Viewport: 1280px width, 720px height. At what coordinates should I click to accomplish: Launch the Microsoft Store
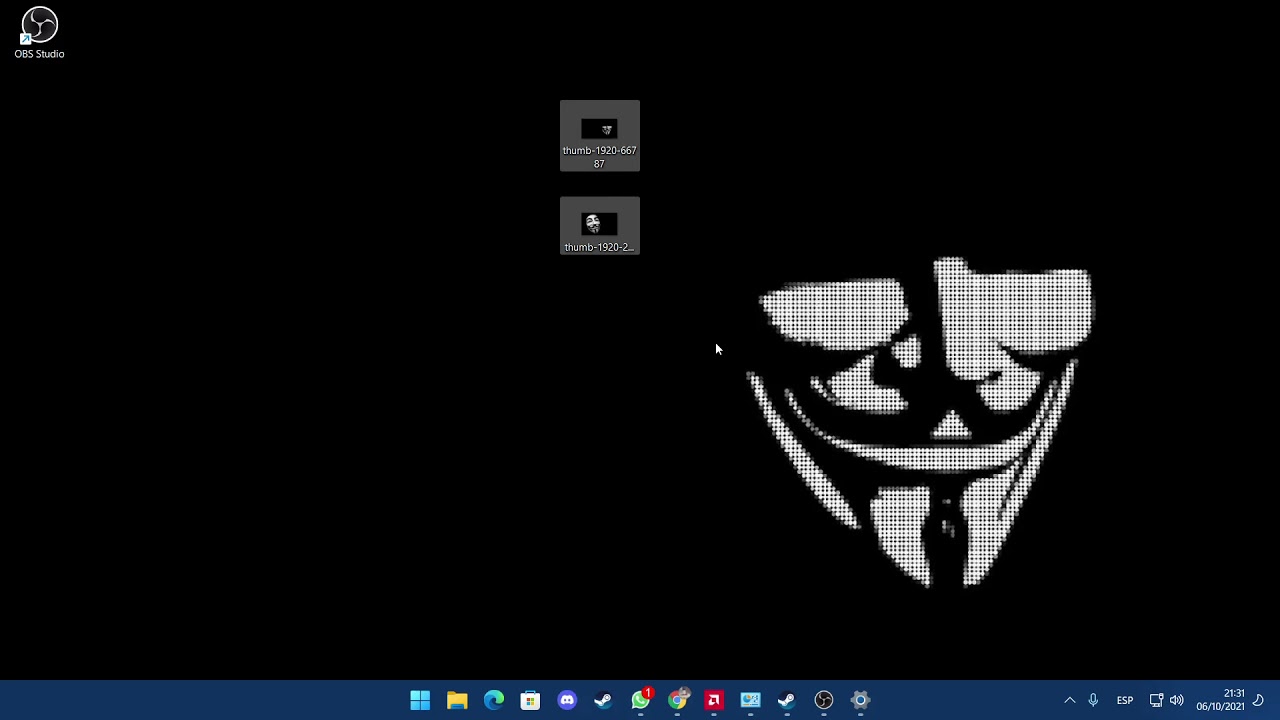coord(530,700)
